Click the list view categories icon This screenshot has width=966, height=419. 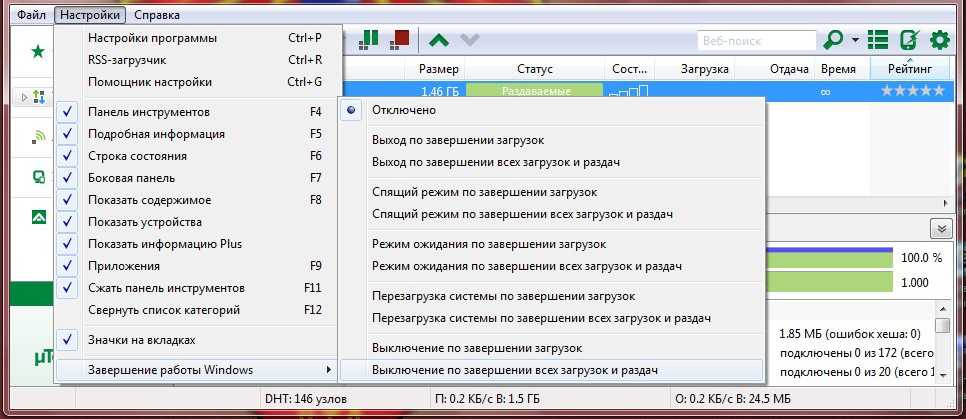(x=878, y=40)
